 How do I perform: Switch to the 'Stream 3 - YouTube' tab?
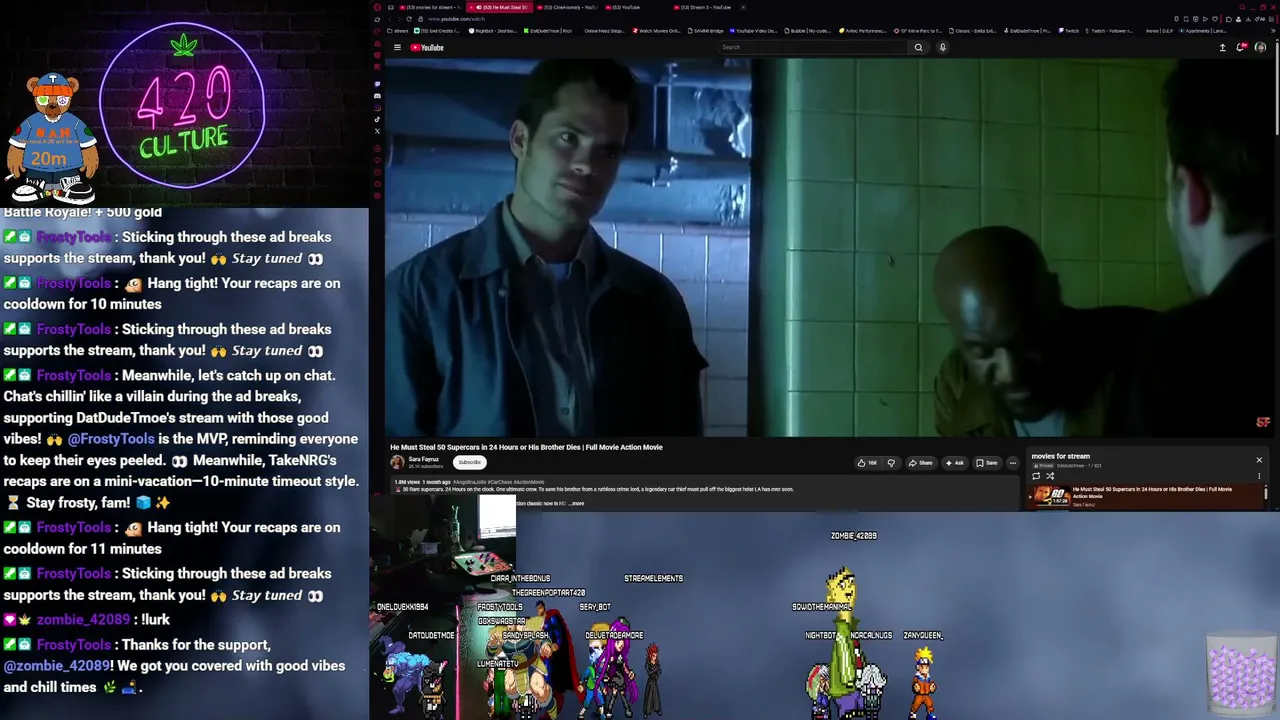[x=702, y=7]
